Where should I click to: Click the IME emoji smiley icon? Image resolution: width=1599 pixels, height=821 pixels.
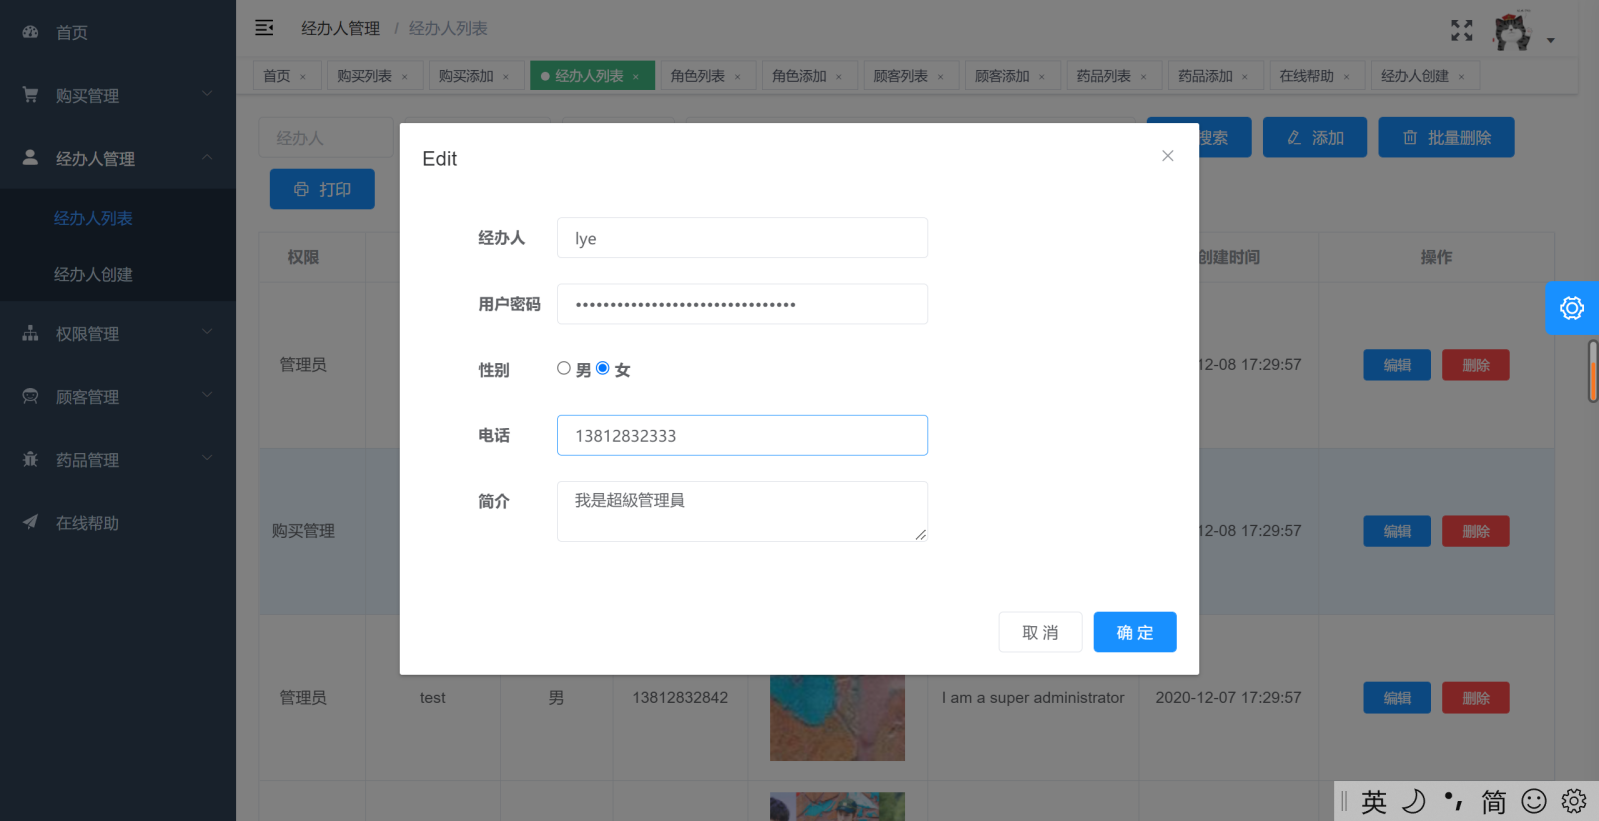1533,801
